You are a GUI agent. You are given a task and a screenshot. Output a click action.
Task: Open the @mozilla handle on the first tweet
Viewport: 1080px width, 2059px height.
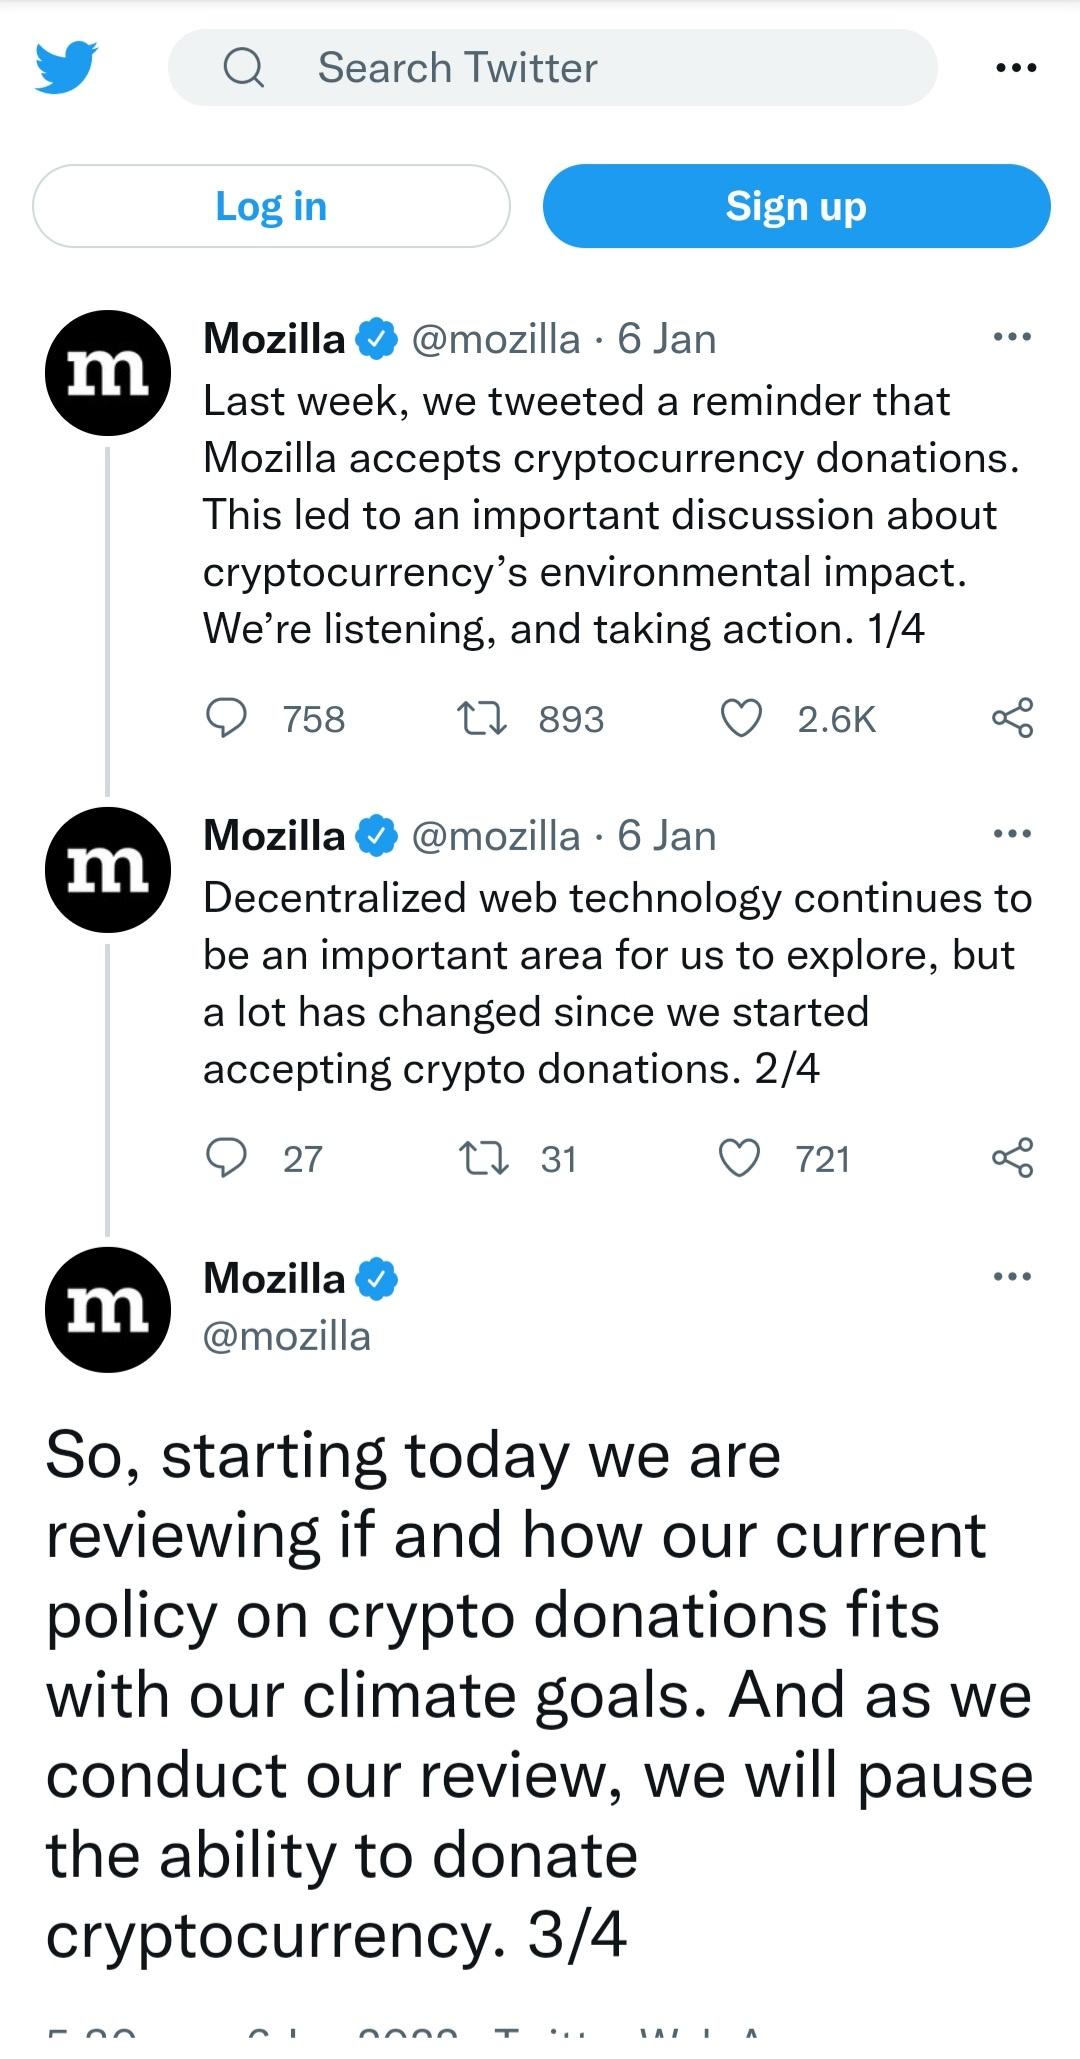tap(495, 339)
